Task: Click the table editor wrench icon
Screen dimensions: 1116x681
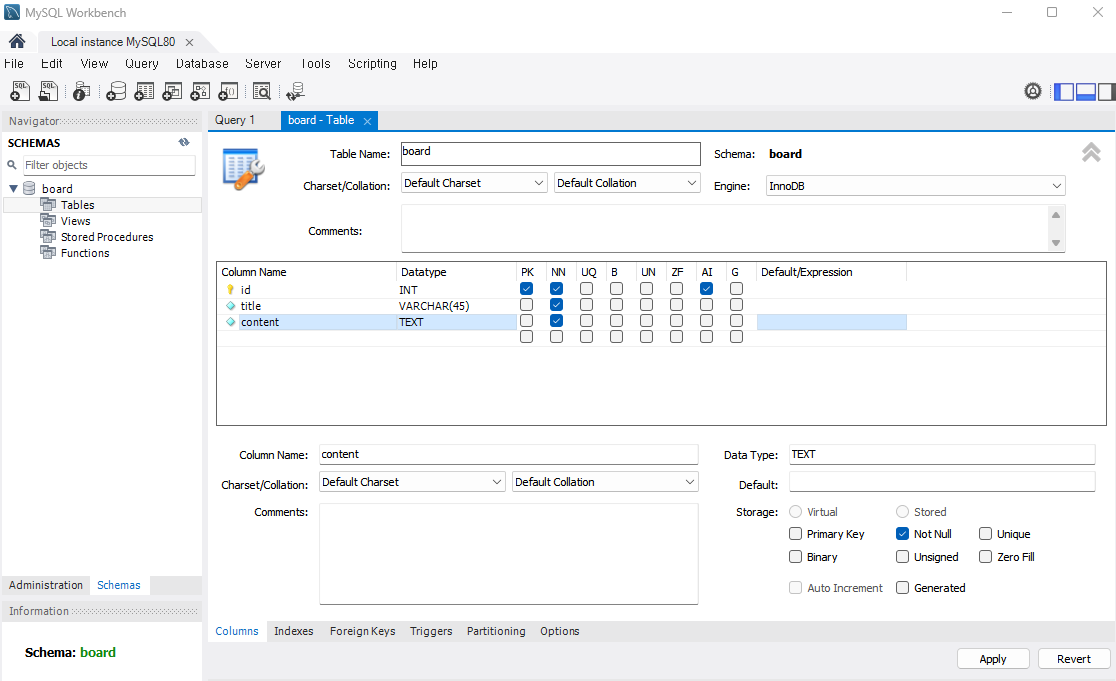Action: pyautogui.click(x=243, y=169)
